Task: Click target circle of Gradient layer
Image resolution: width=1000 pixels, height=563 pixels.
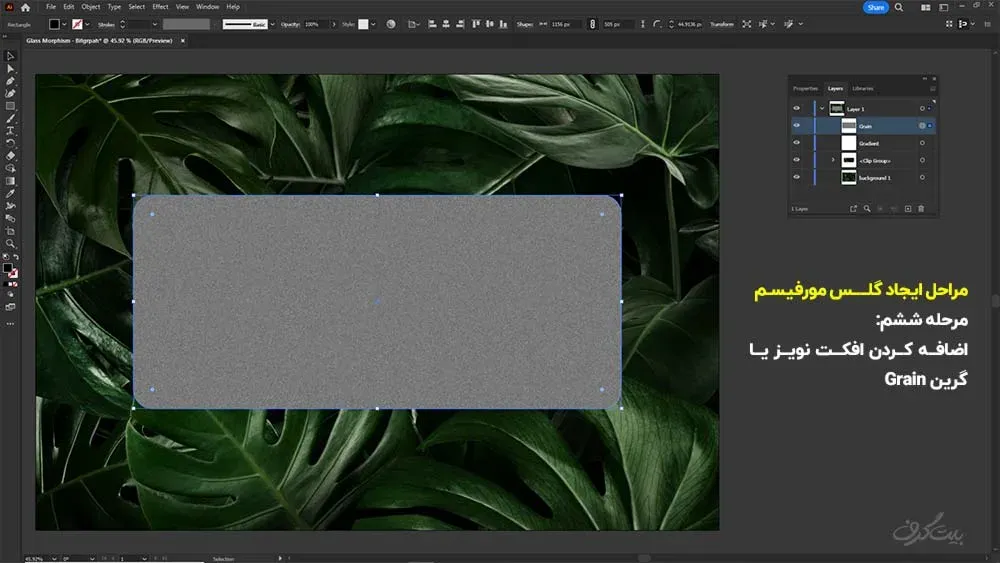Action: click(922, 143)
